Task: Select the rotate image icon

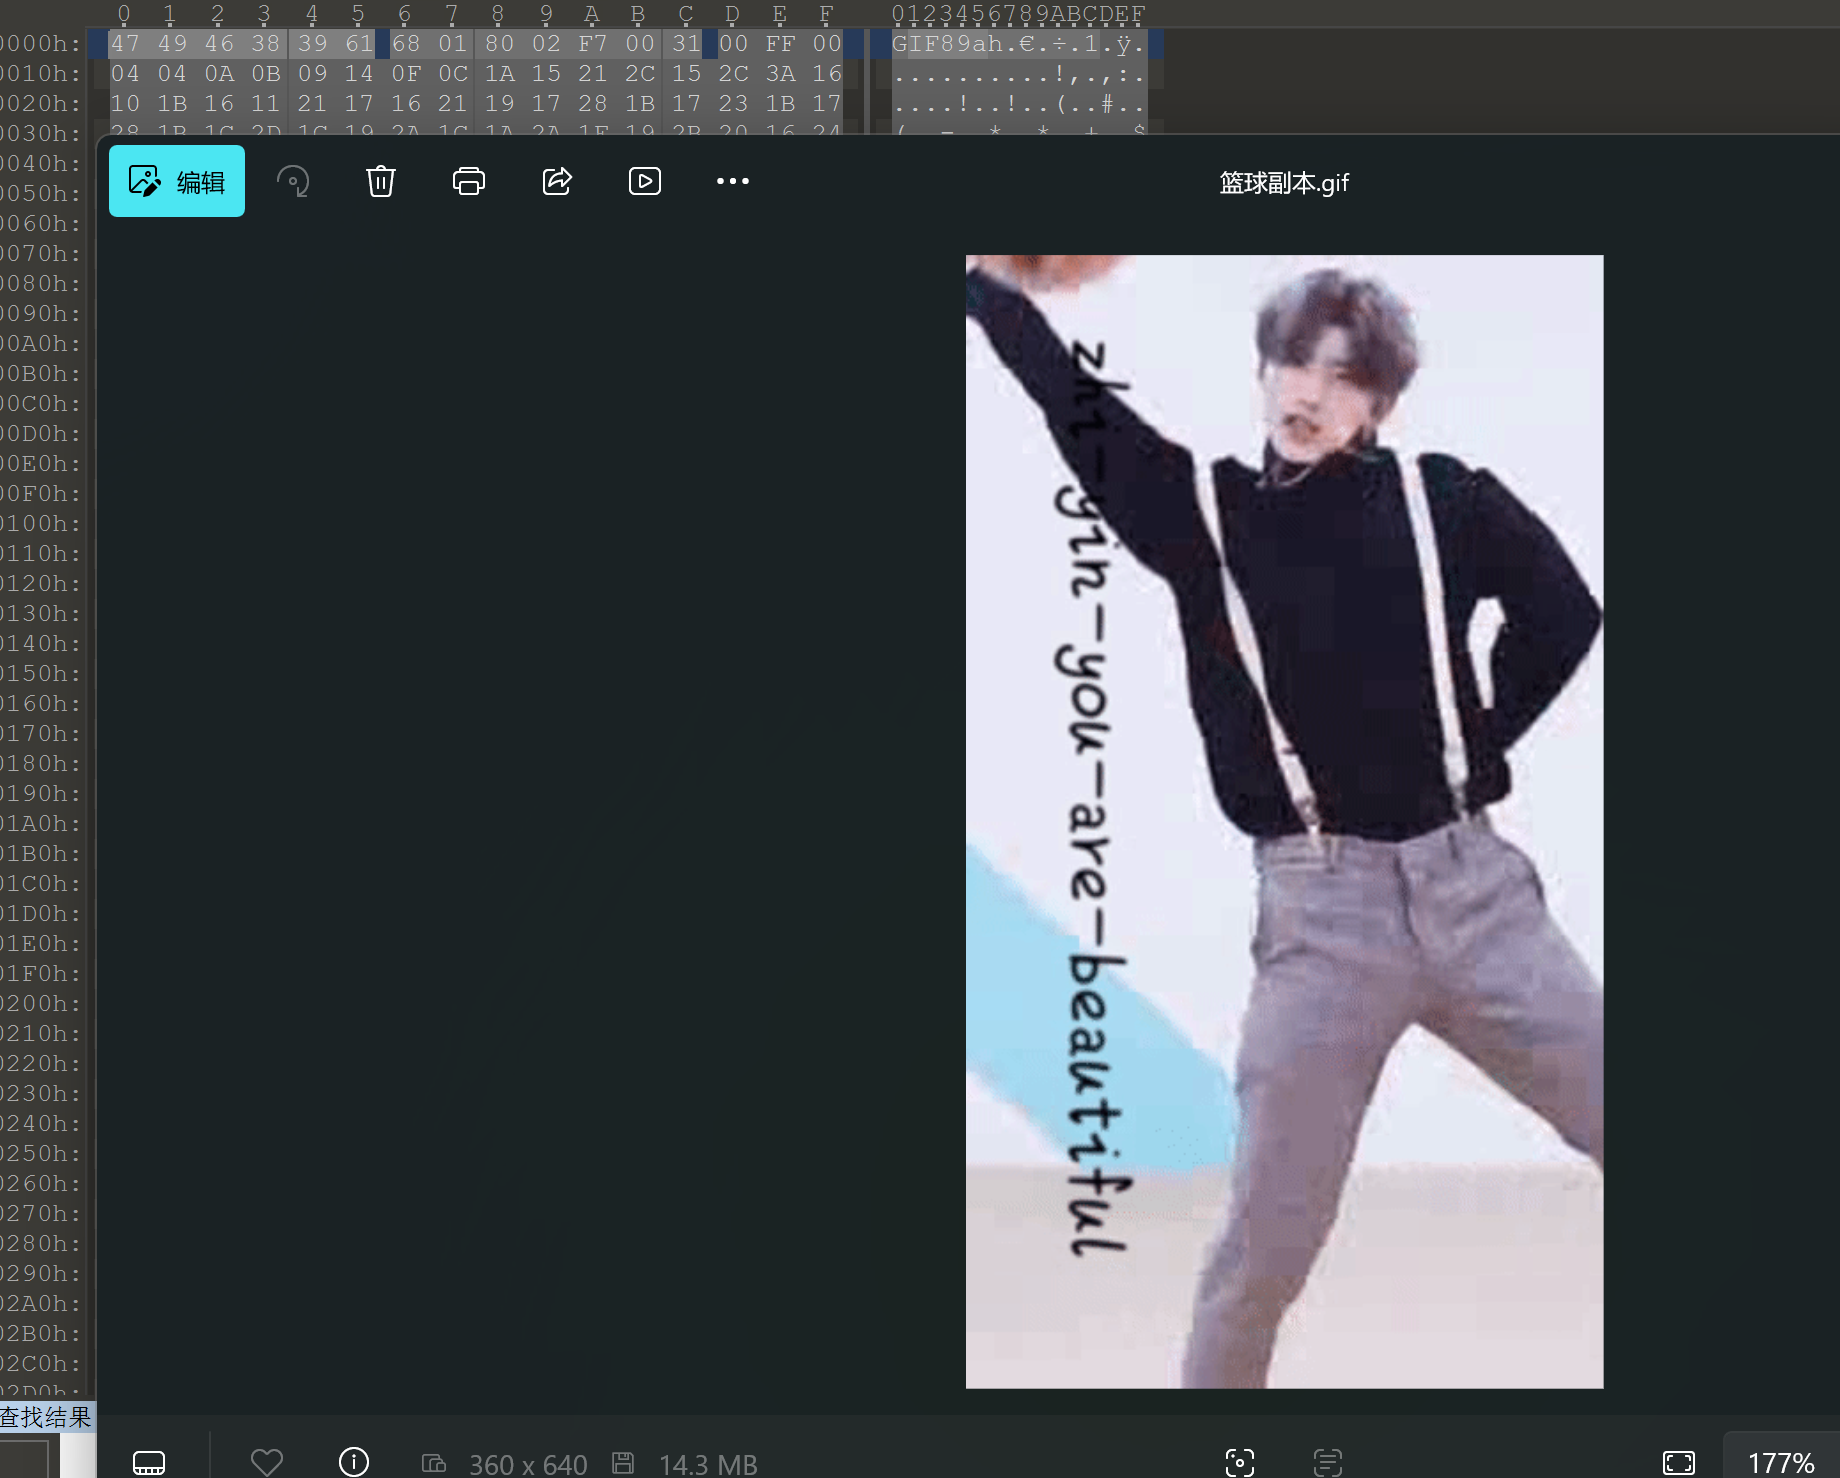Action: (x=293, y=181)
